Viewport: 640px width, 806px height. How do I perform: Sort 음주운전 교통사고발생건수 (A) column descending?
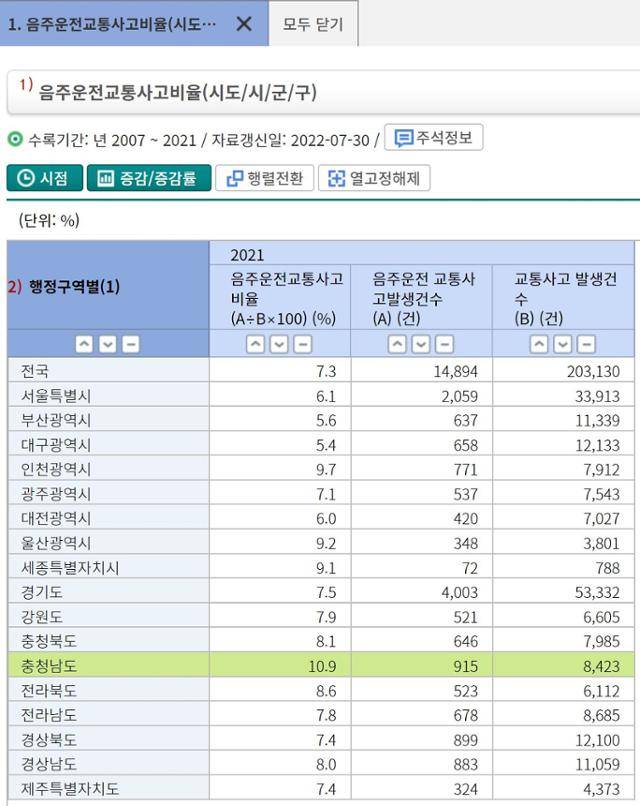[x=421, y=344]
